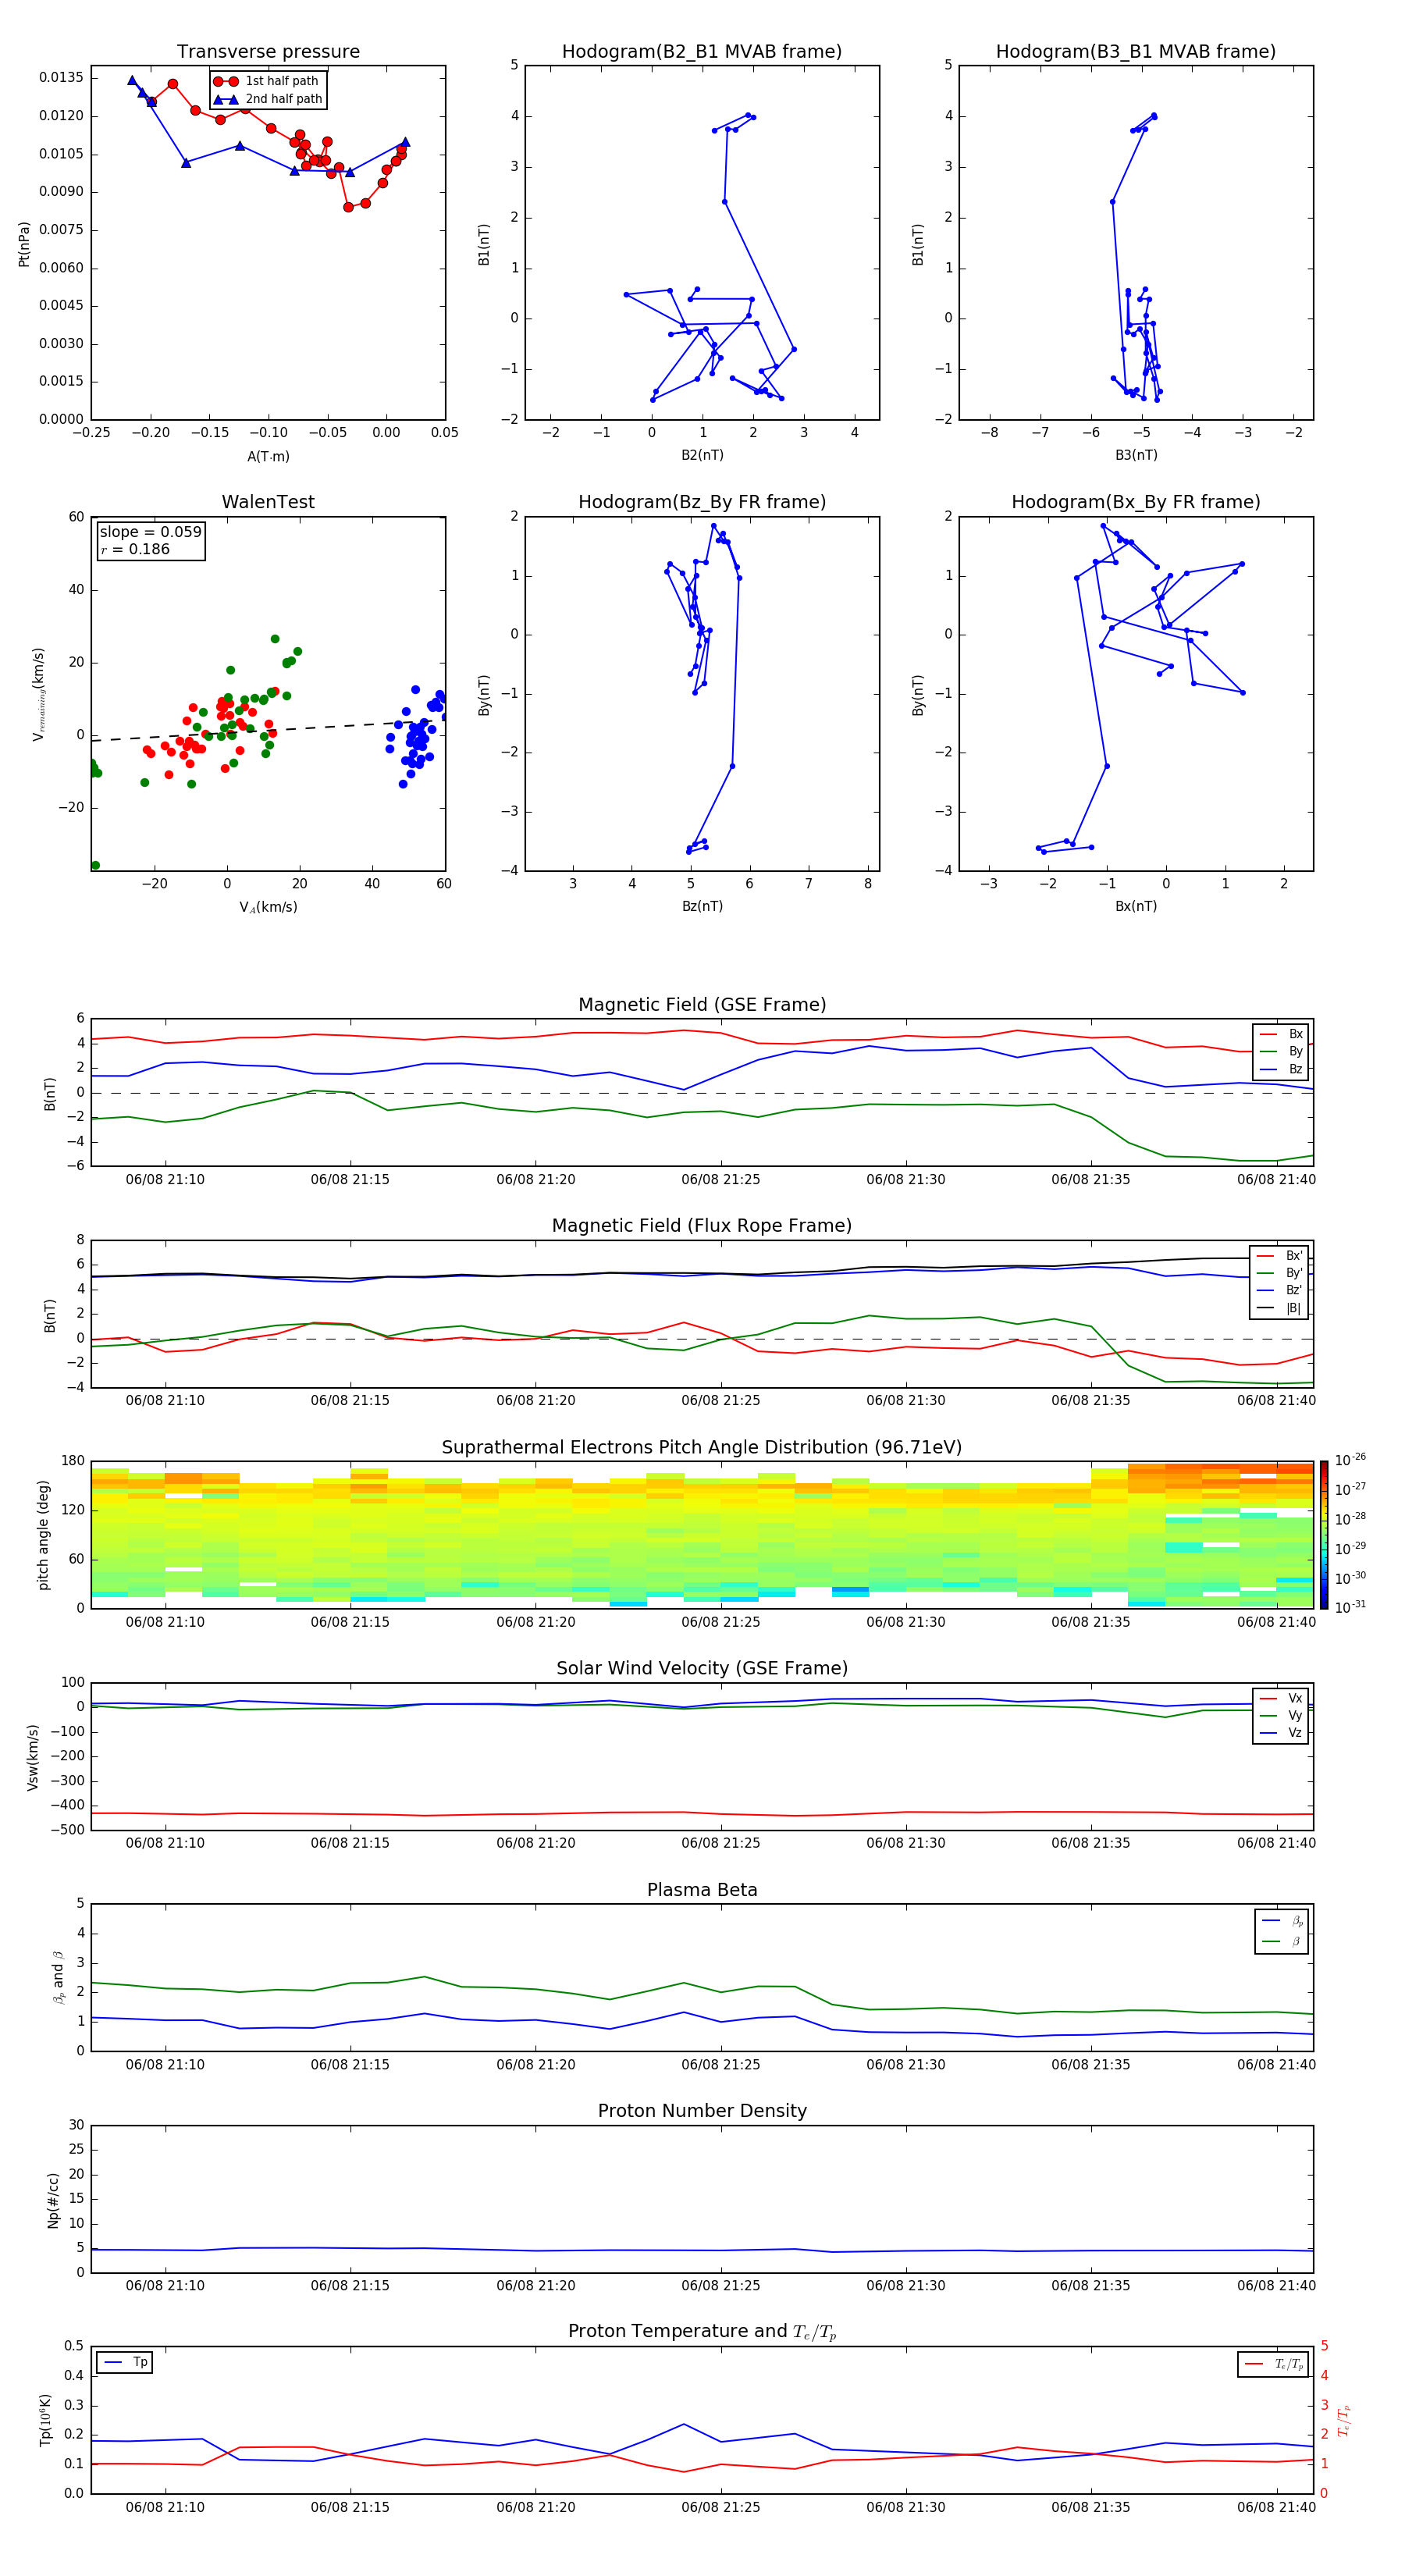Click the 'WalenTest' plot title

point(268,502)
